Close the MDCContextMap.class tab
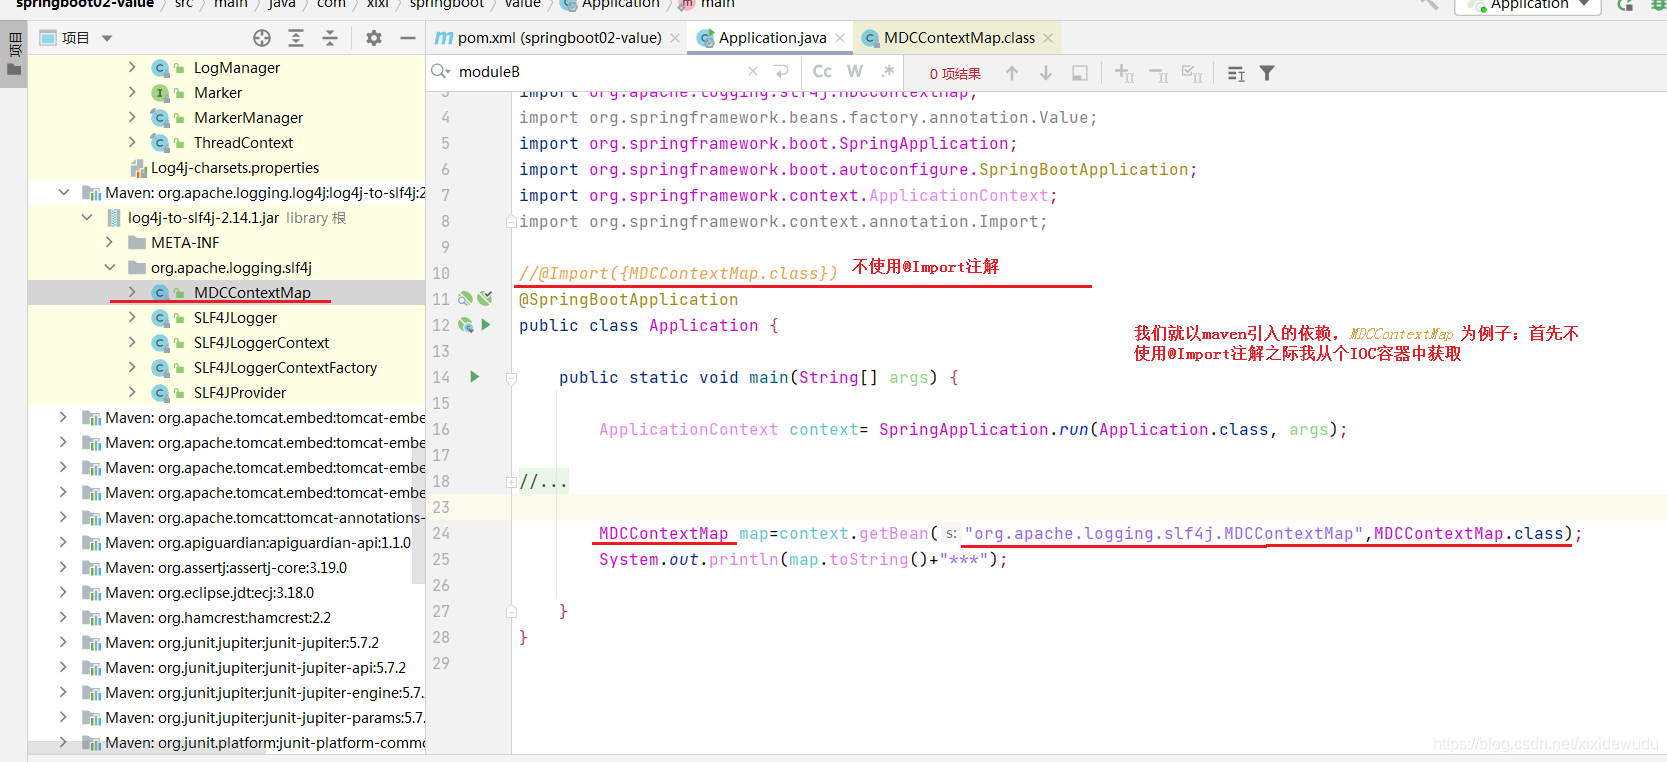The width and height of the screenshot is (1667, 762). pos(1048,38)
